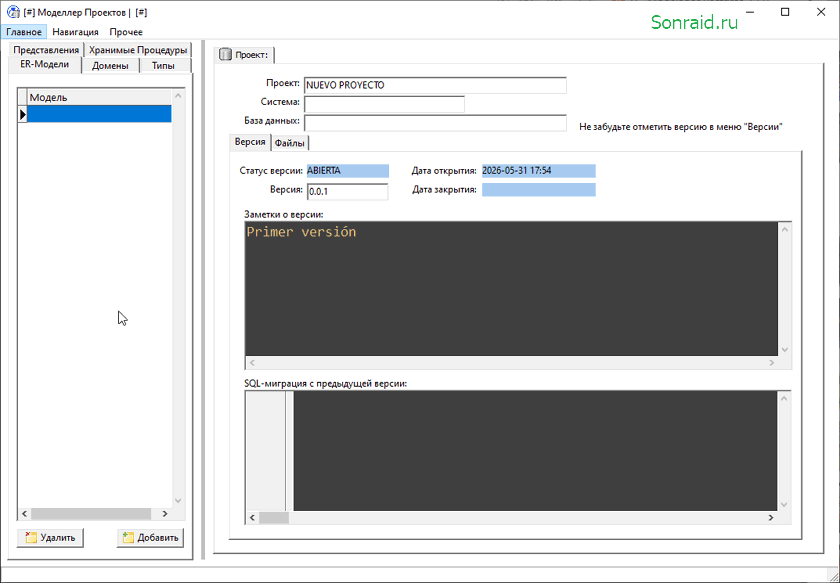Click the Статус версии field ABIERTA

(348, 171)
